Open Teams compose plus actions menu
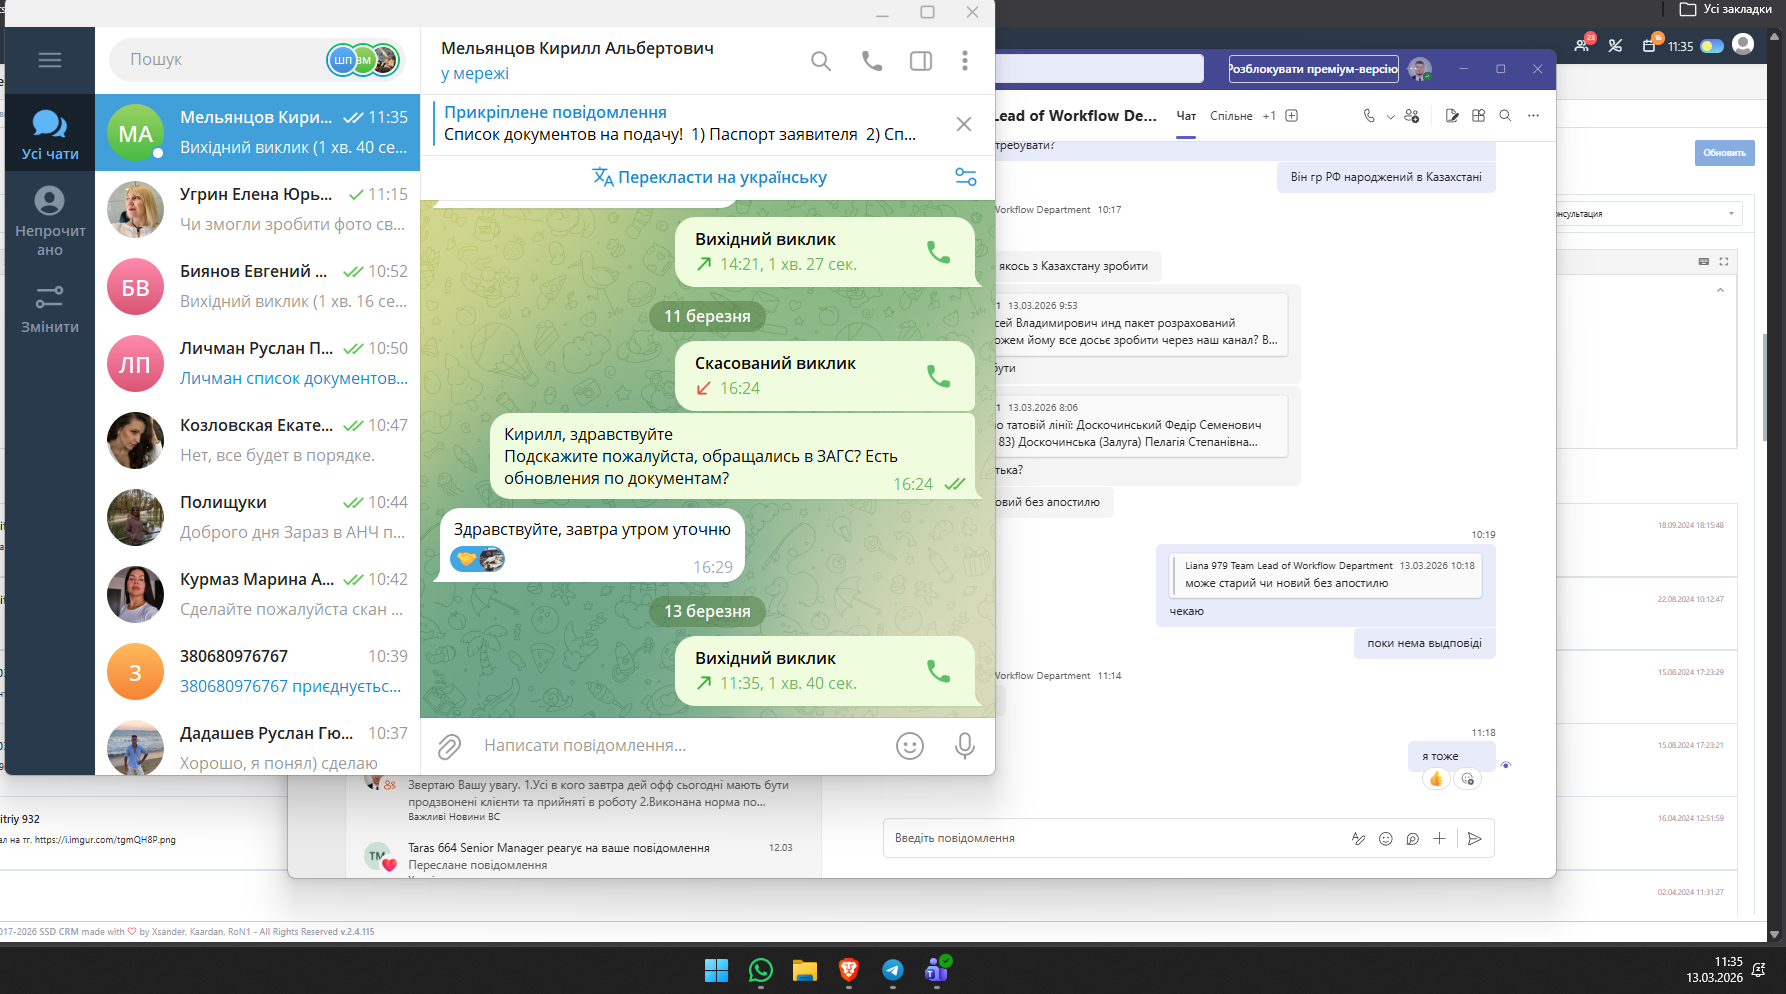Screen dimensions: 1786x994 coord(1439,839)
